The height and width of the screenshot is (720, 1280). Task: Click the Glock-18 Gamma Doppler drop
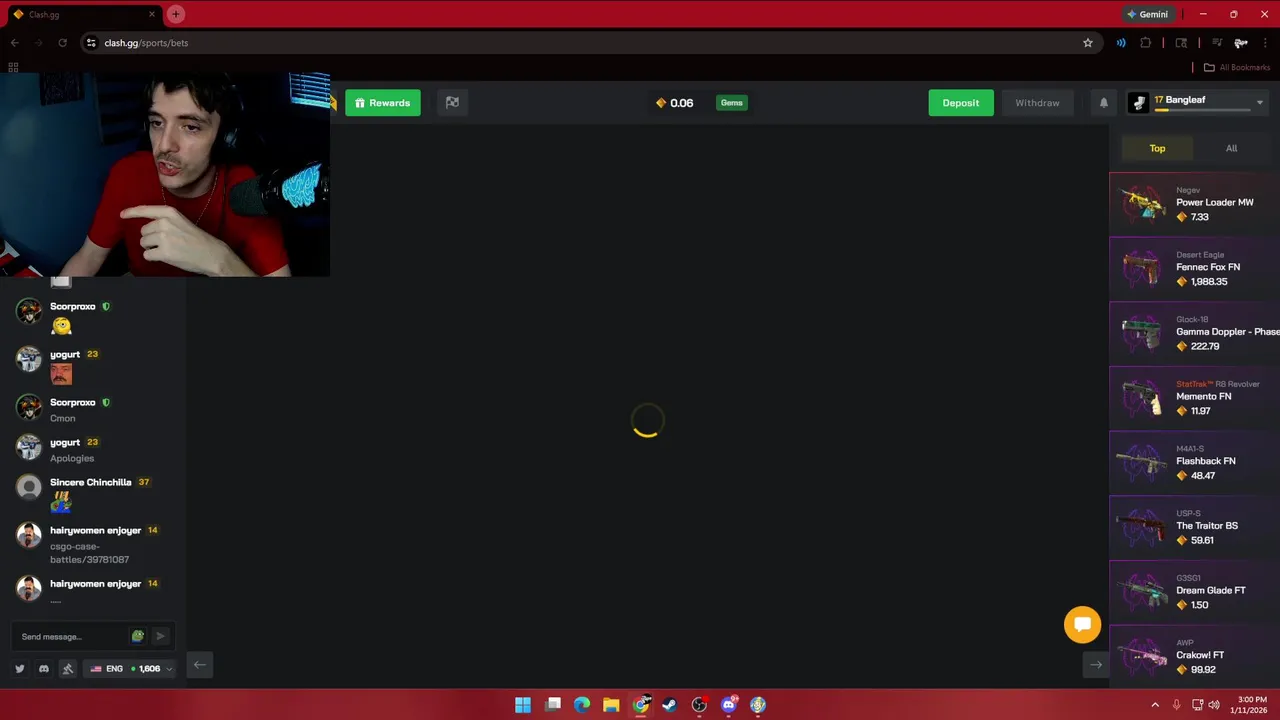[1195, 333]
